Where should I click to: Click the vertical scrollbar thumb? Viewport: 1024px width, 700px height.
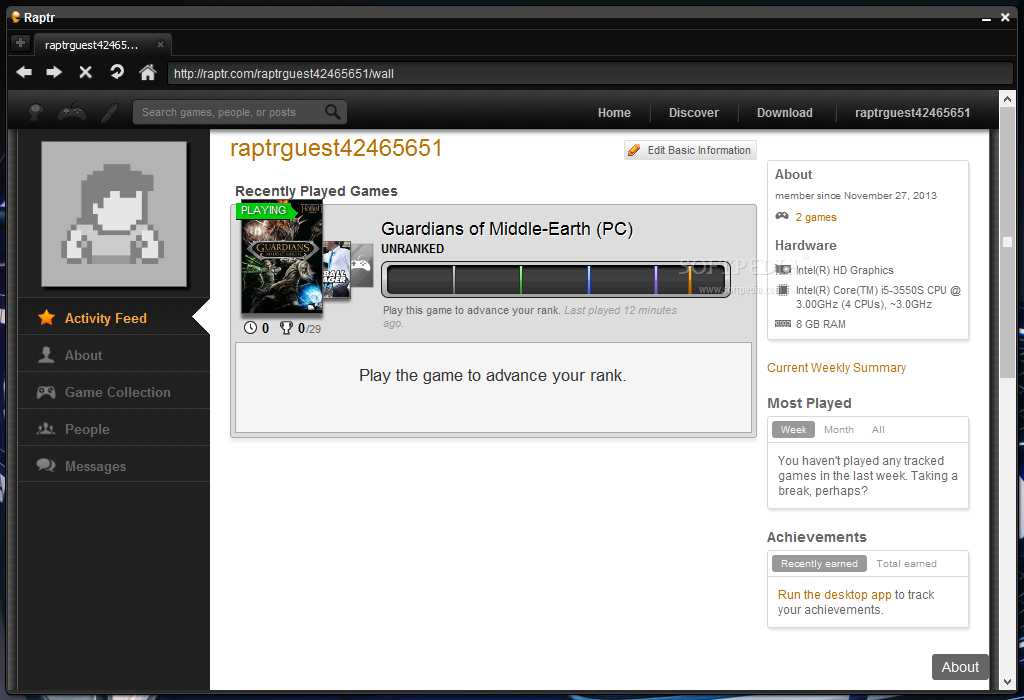(1007, 242)
